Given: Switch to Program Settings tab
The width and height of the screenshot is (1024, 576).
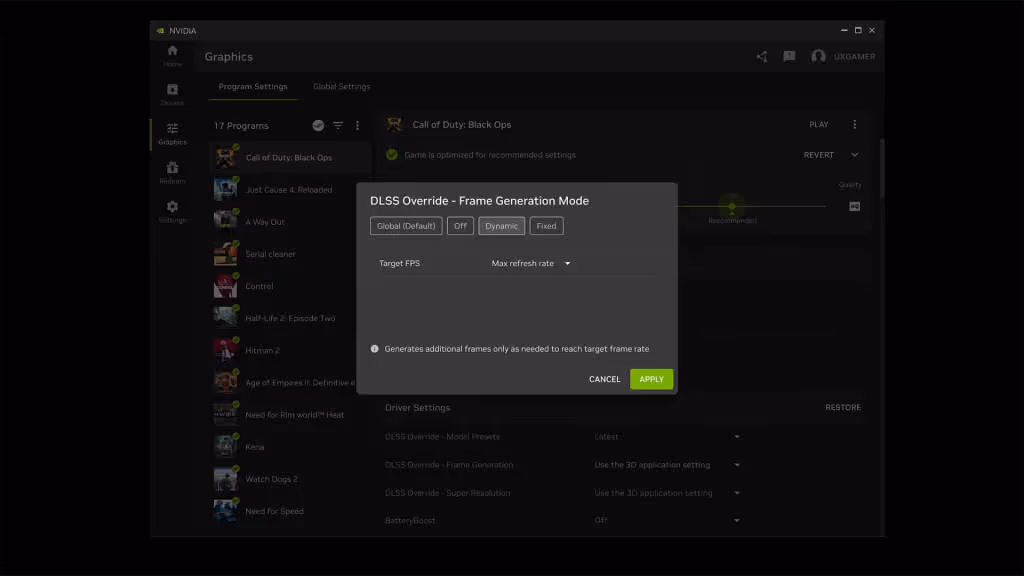Looking at the screenshot, I should (x=253, y=87).
